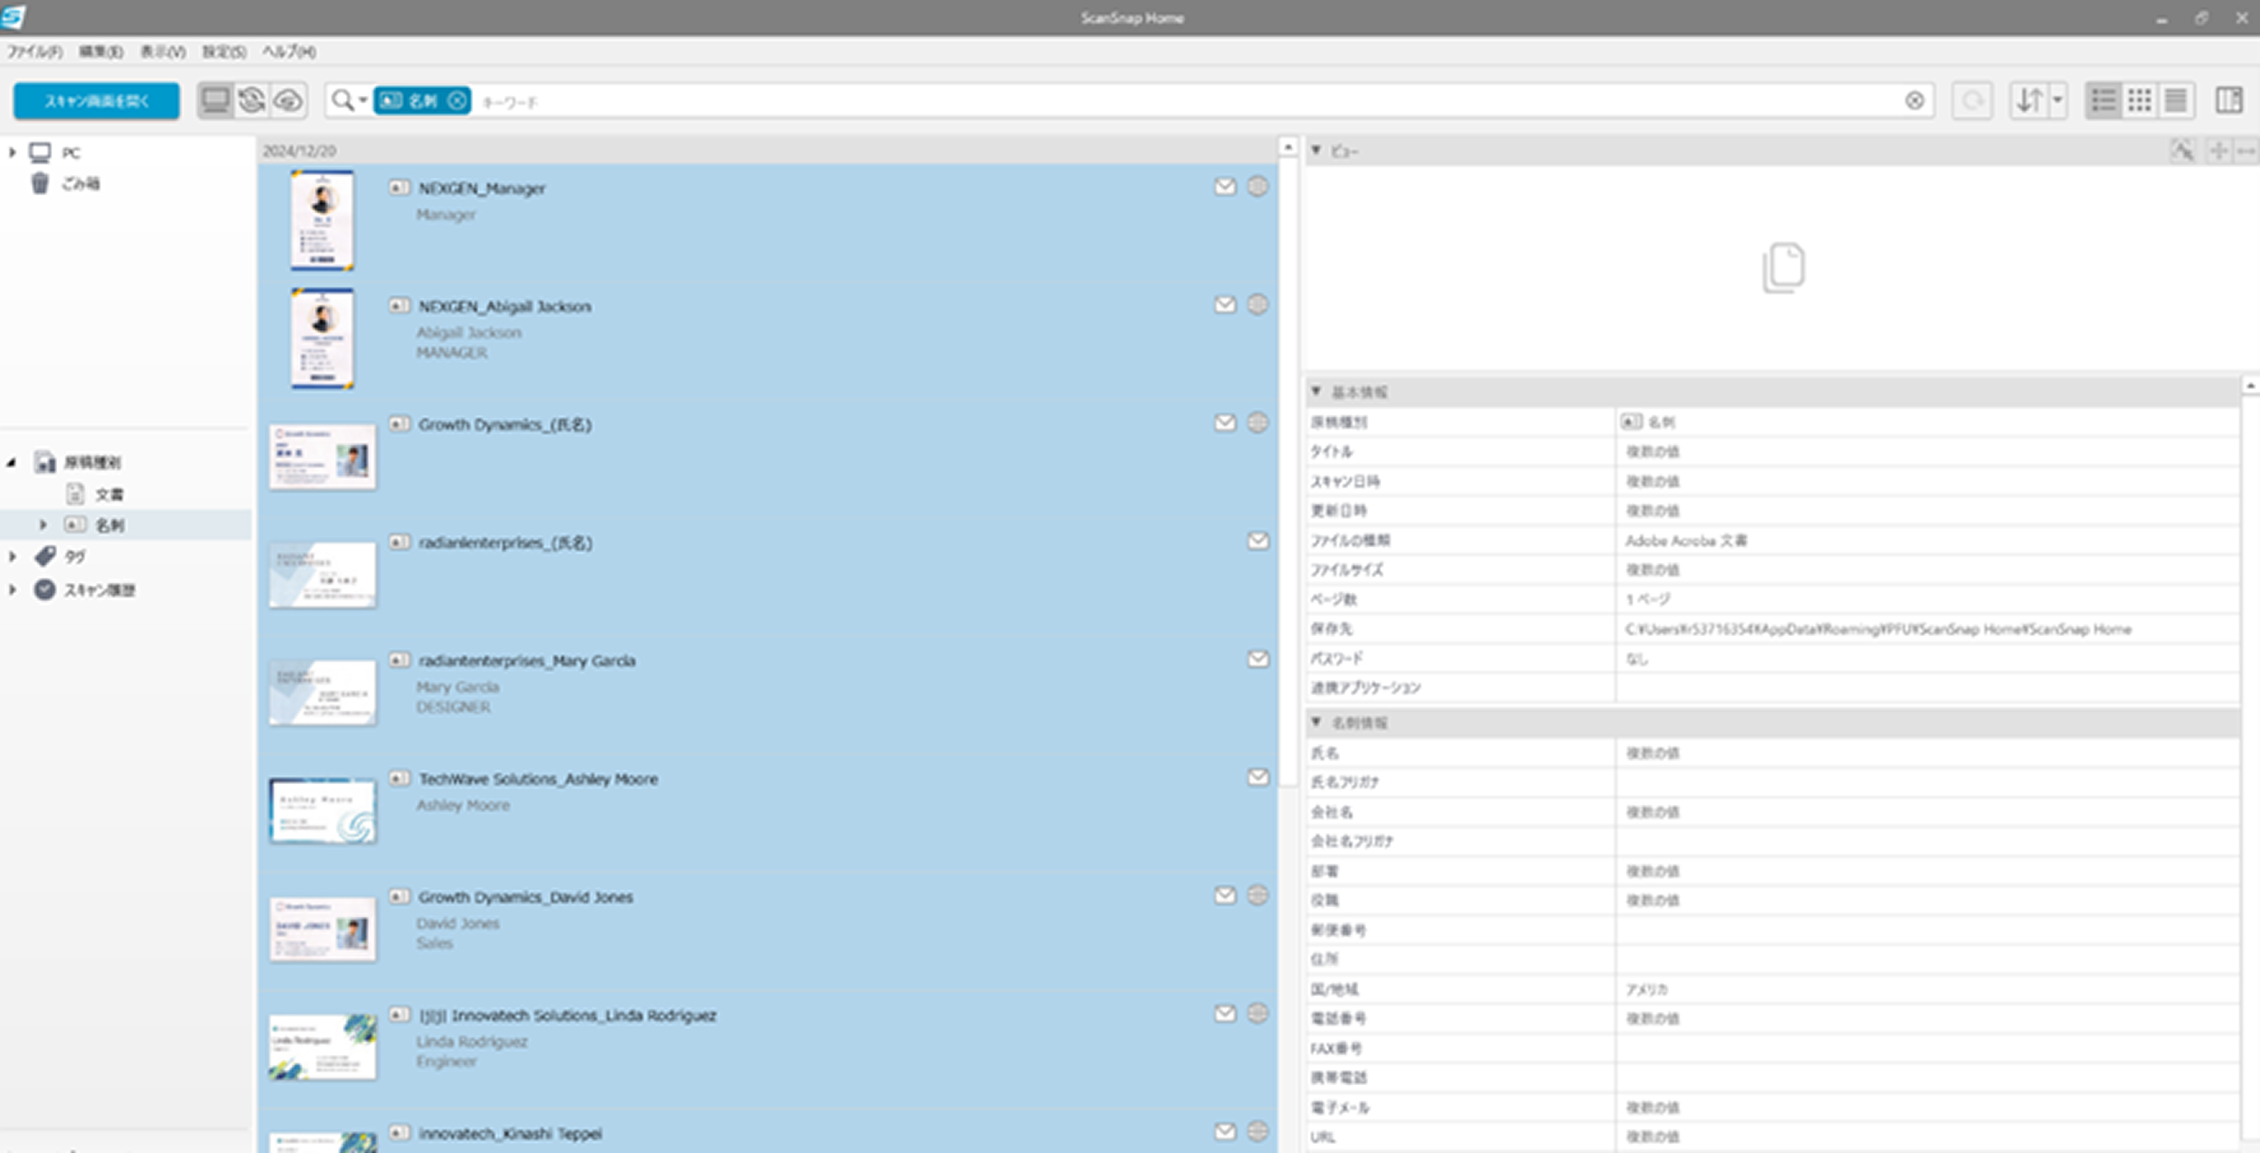Click mail icon on NEXGEN_Abigail Jackson row
Viewport: 2260px width, 1153px height.
[1225, 304]
